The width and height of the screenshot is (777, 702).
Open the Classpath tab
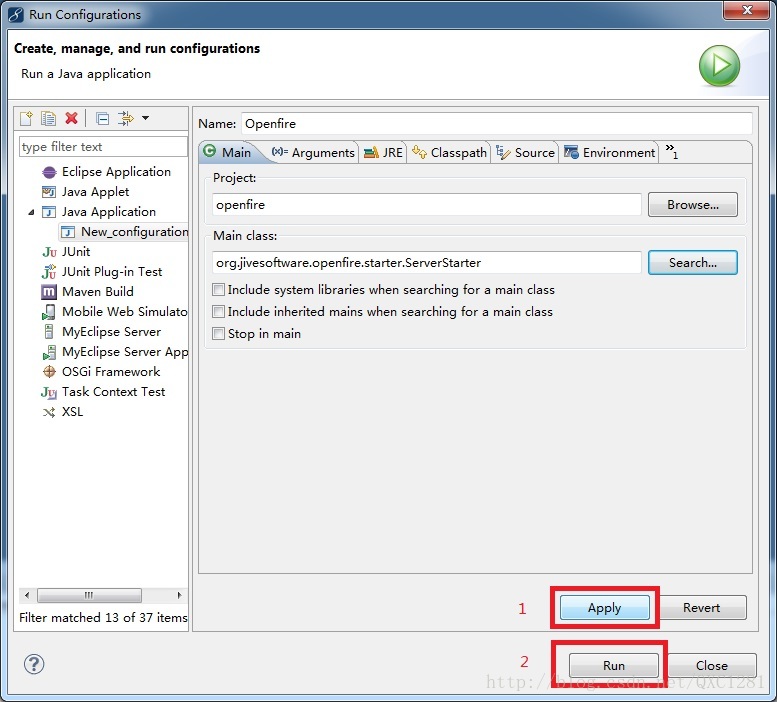coord(449,153)
